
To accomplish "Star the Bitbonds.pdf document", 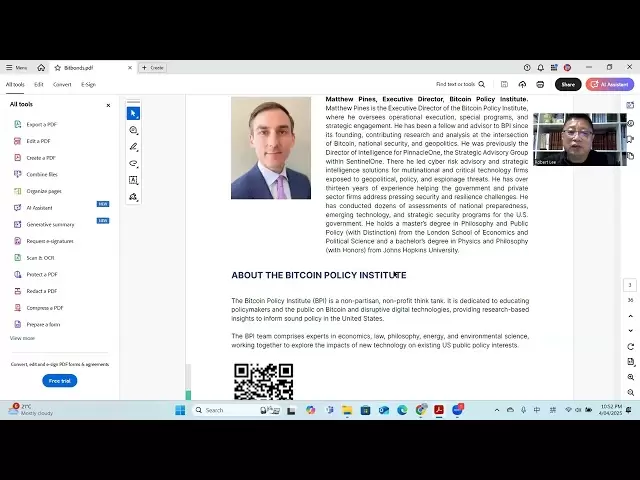I will (58, 68).
